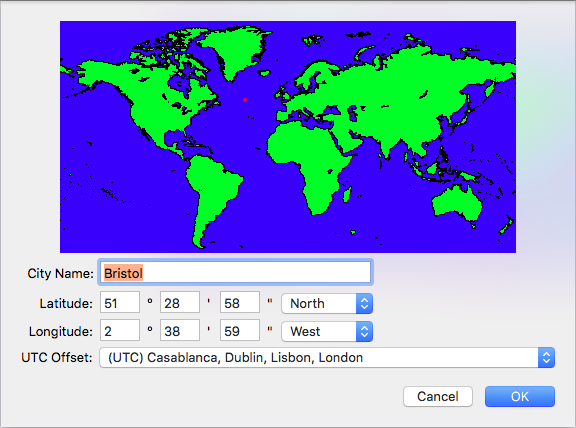This screenshot has width=576, height=428.
Task: Edit the longitude seconds field showing 59
Action: (240, 330)
